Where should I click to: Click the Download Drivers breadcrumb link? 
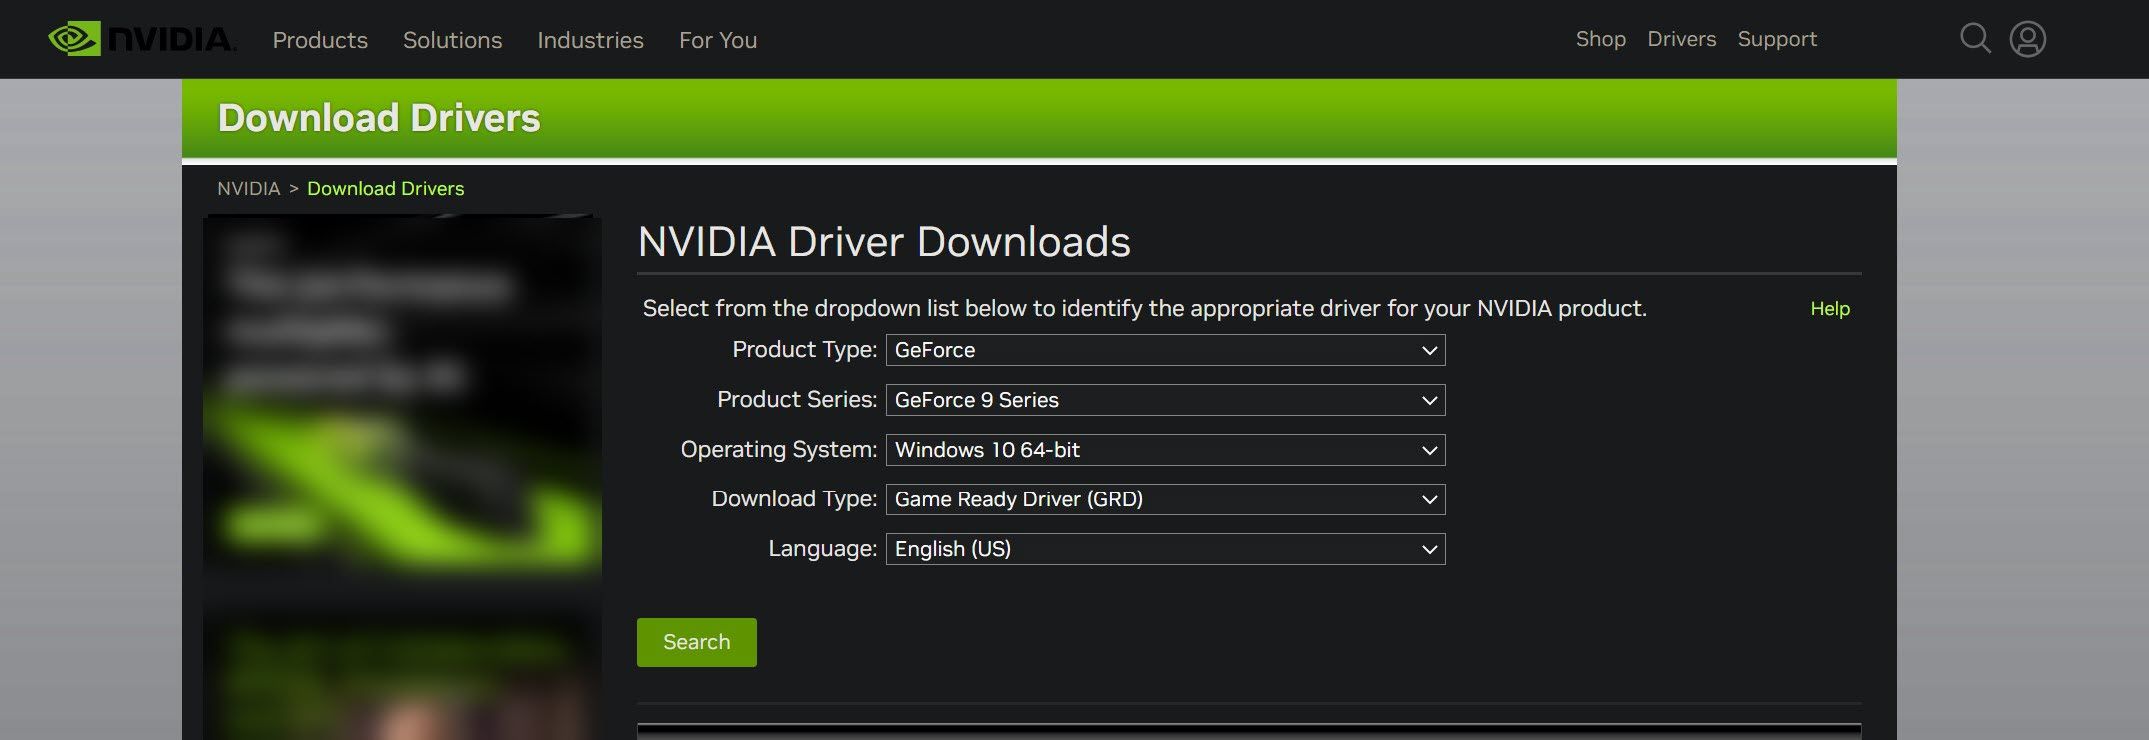pyautogui.click(x=385, y=188)
